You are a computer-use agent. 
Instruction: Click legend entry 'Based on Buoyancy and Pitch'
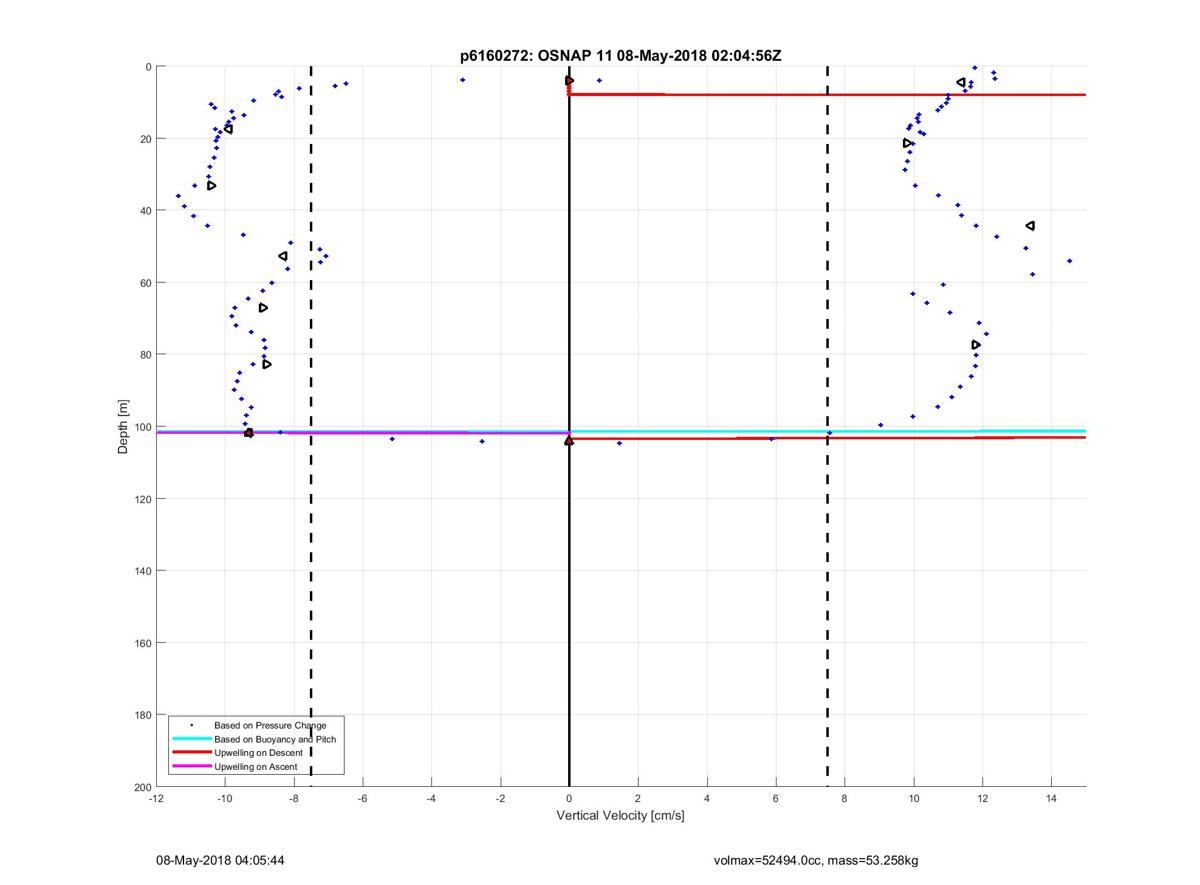coord(275,739)
